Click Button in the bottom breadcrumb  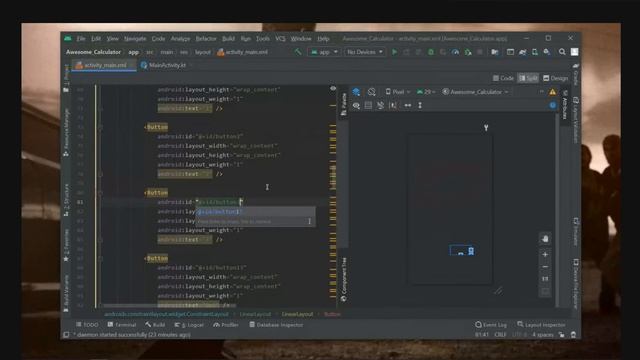(332, 314)
